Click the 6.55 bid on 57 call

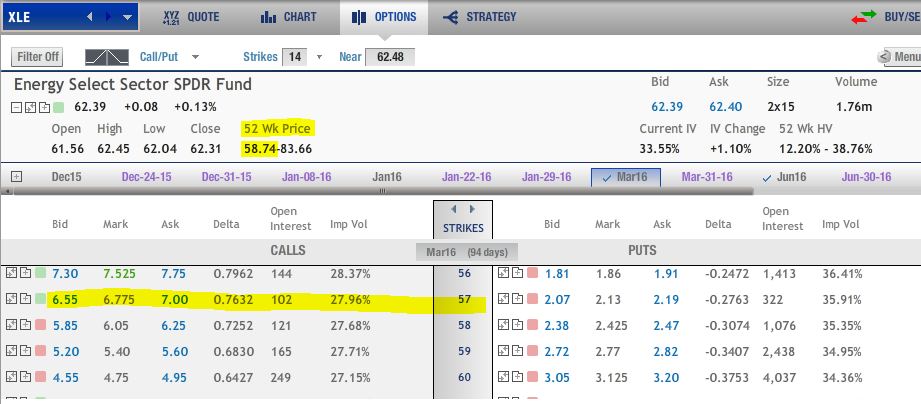65,299
